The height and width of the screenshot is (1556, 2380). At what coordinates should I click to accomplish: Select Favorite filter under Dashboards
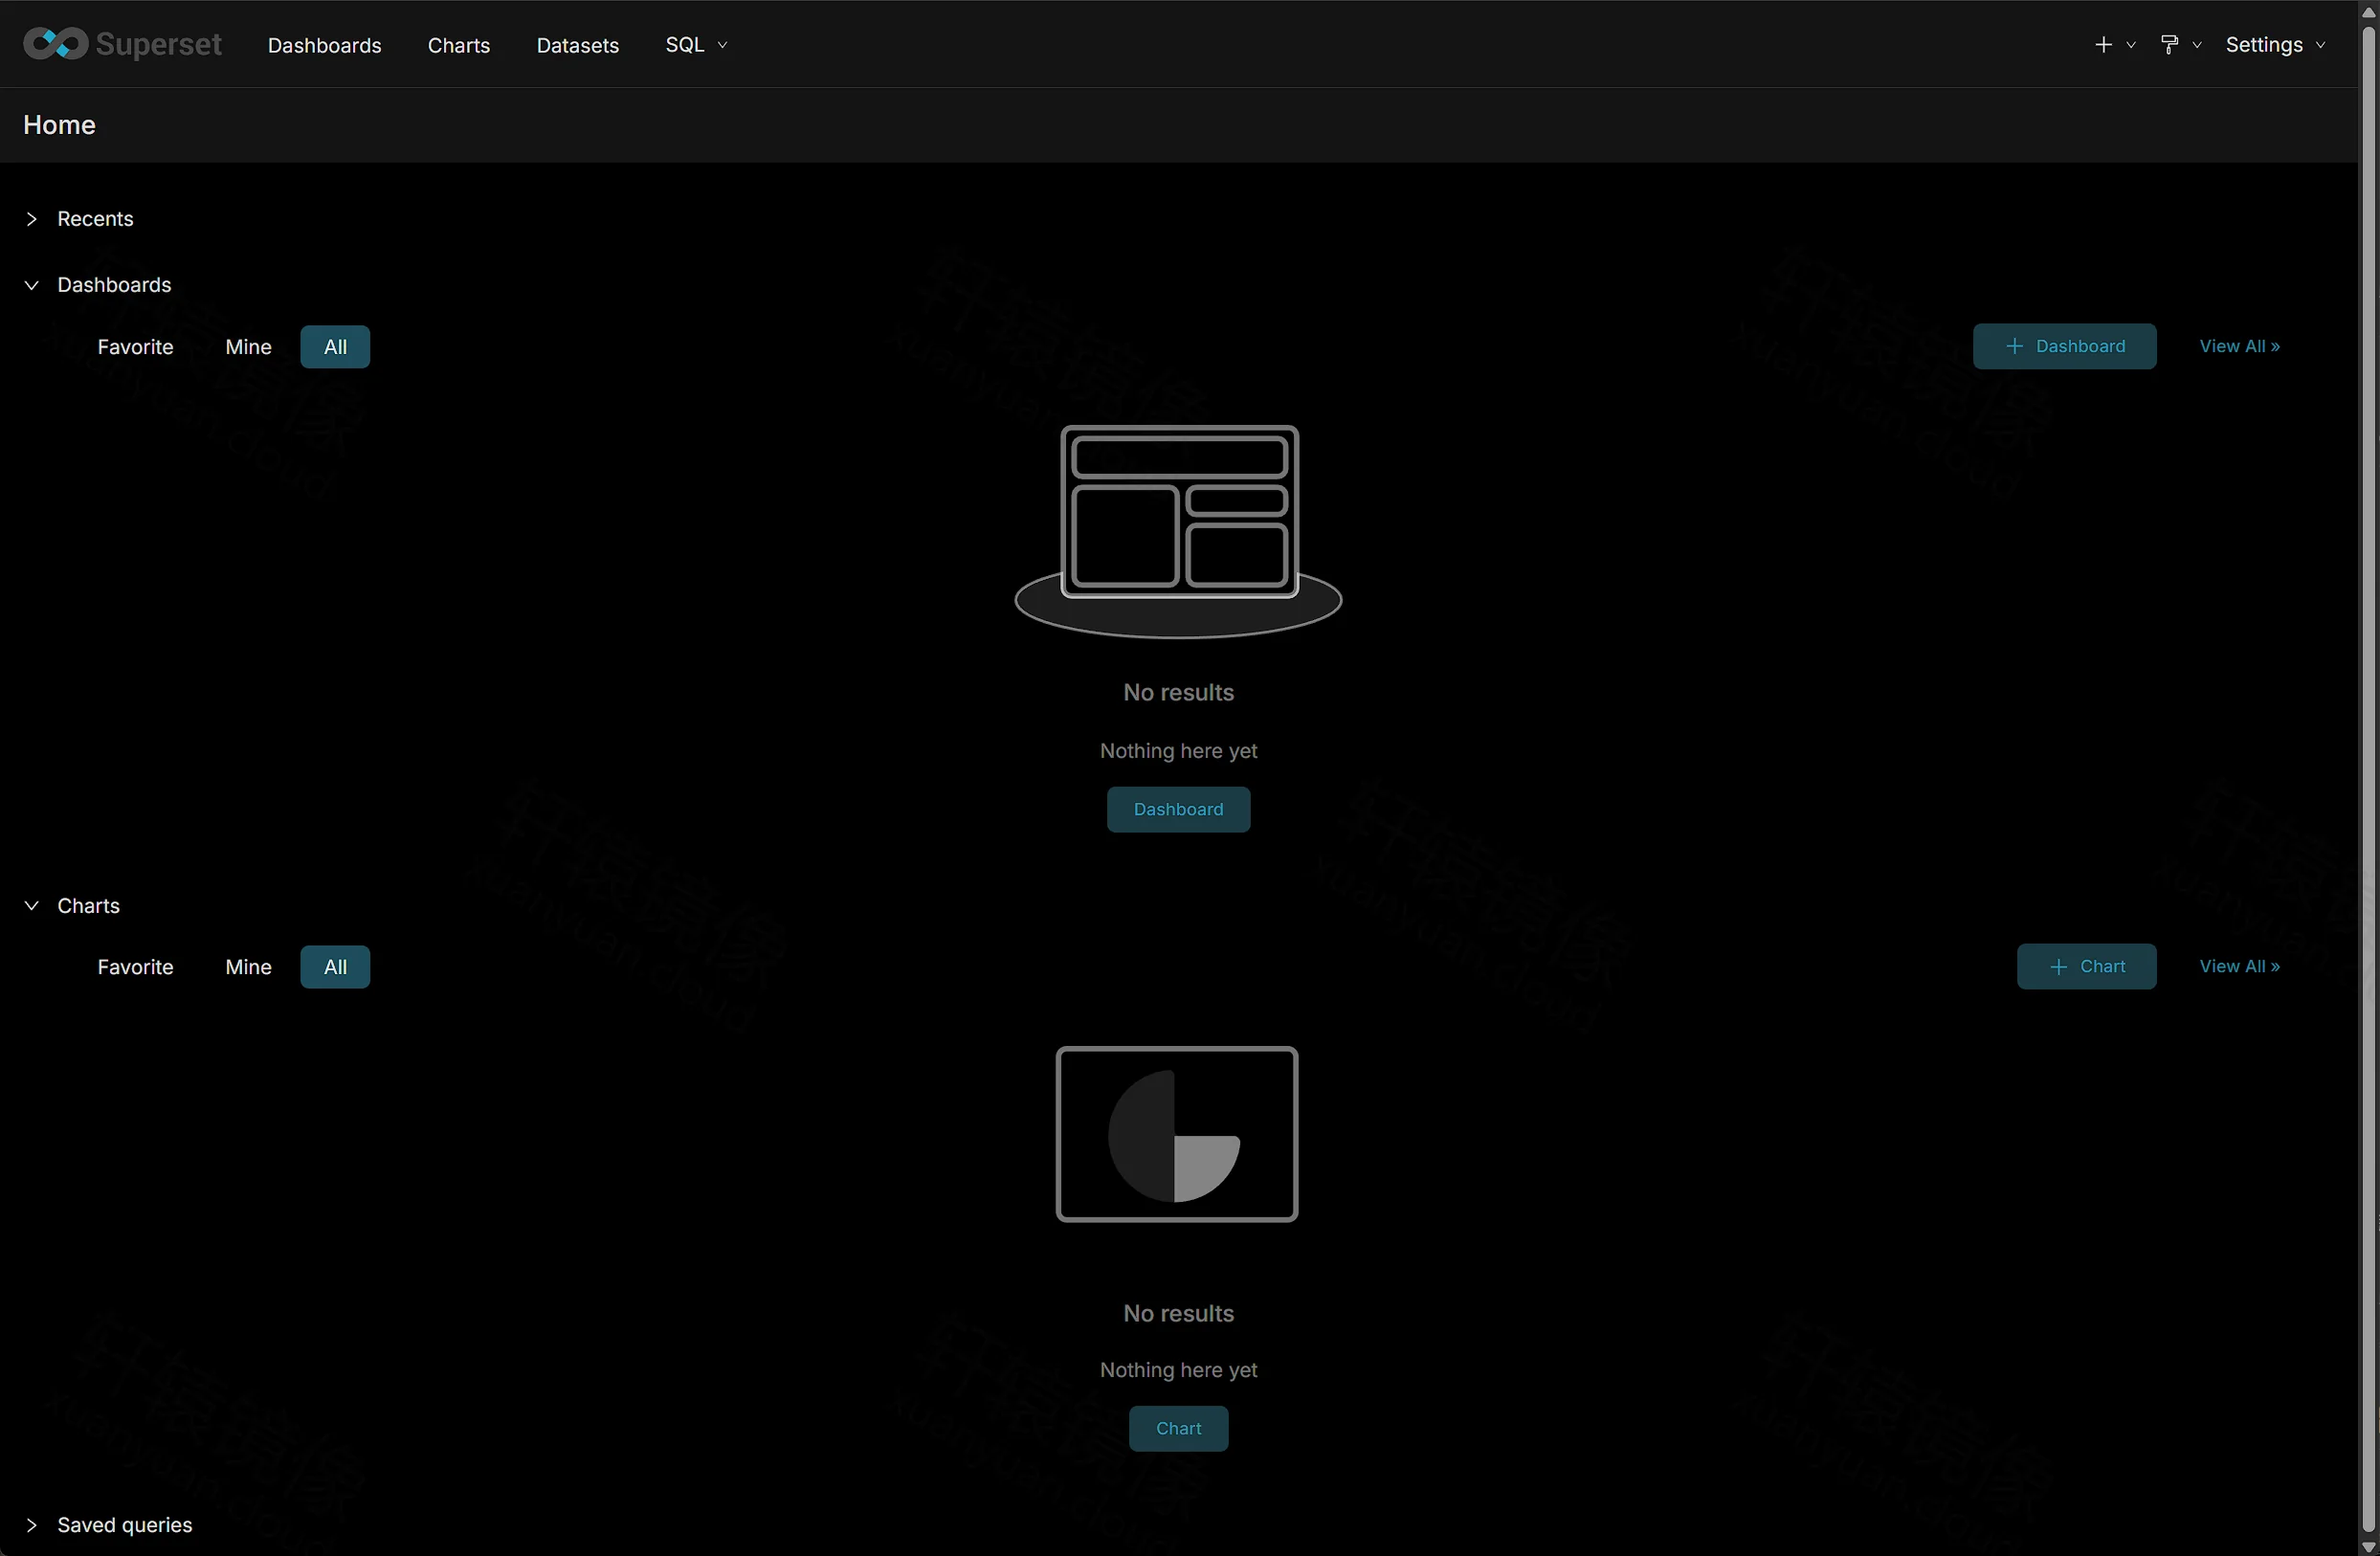coord(135,347)
